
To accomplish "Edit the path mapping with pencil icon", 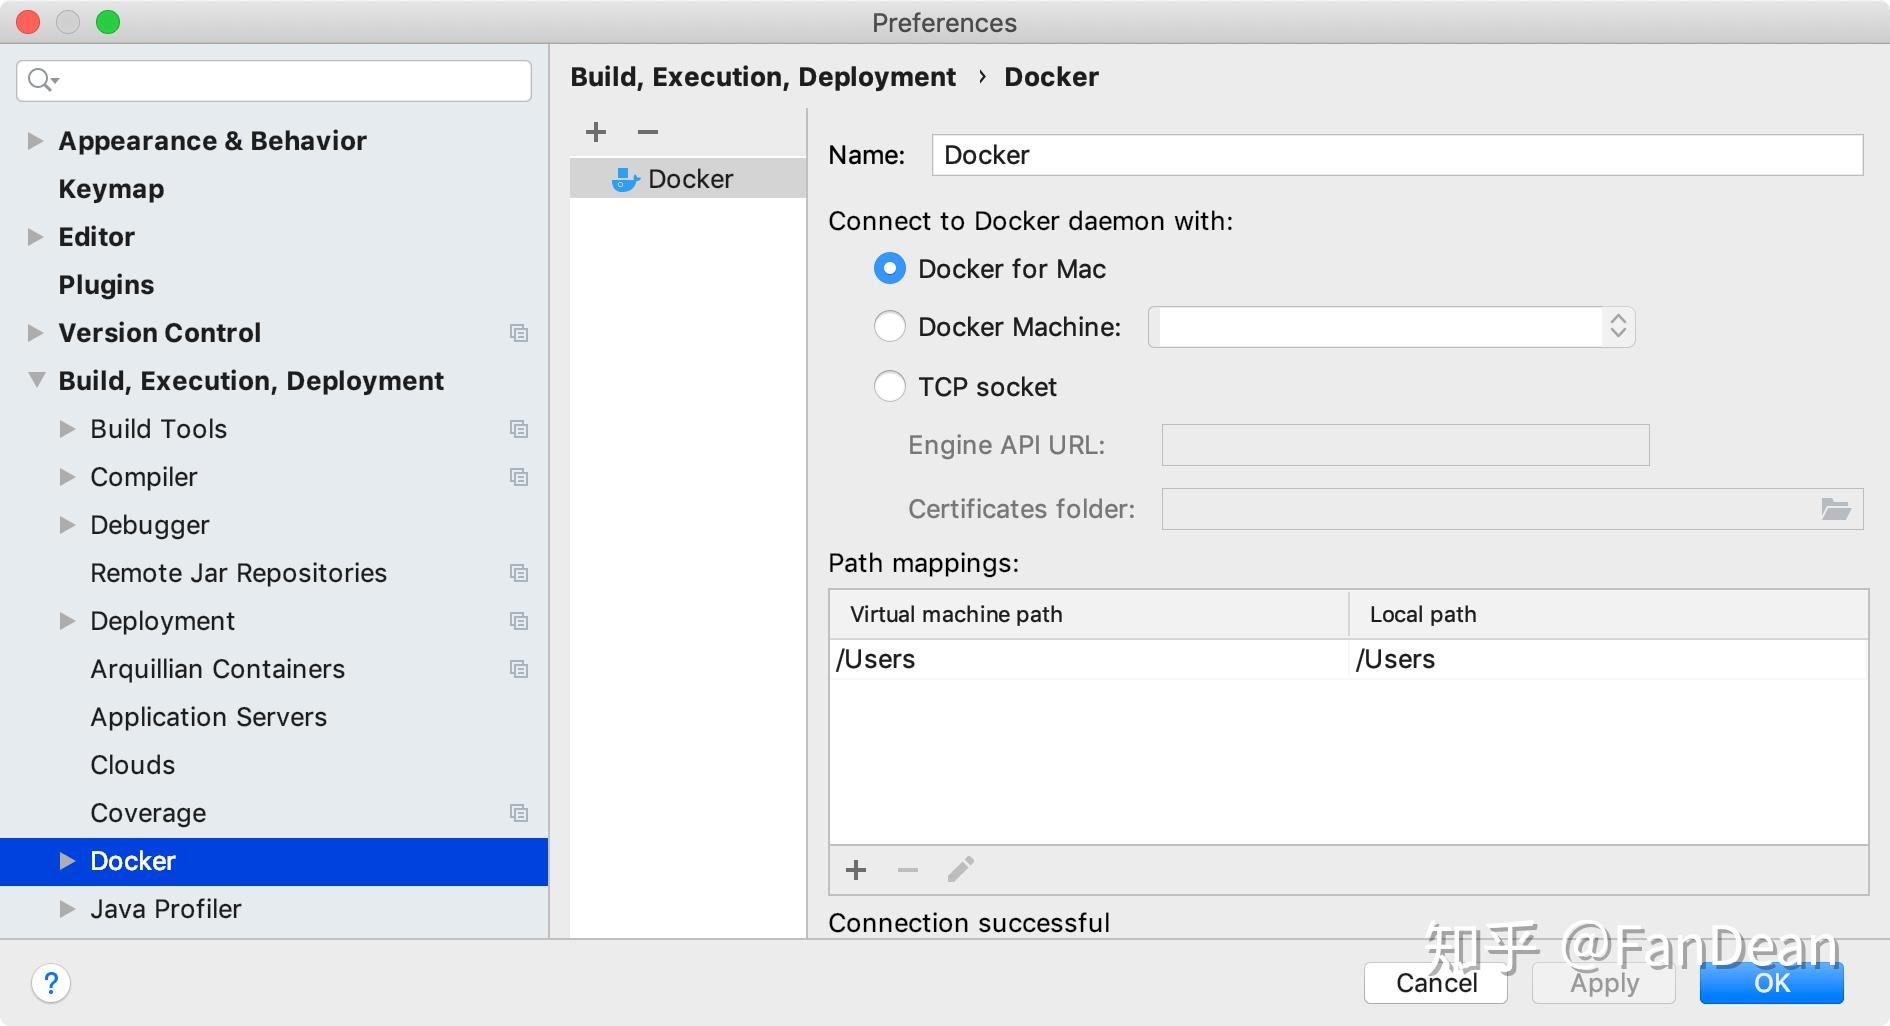I will [960, 869].
